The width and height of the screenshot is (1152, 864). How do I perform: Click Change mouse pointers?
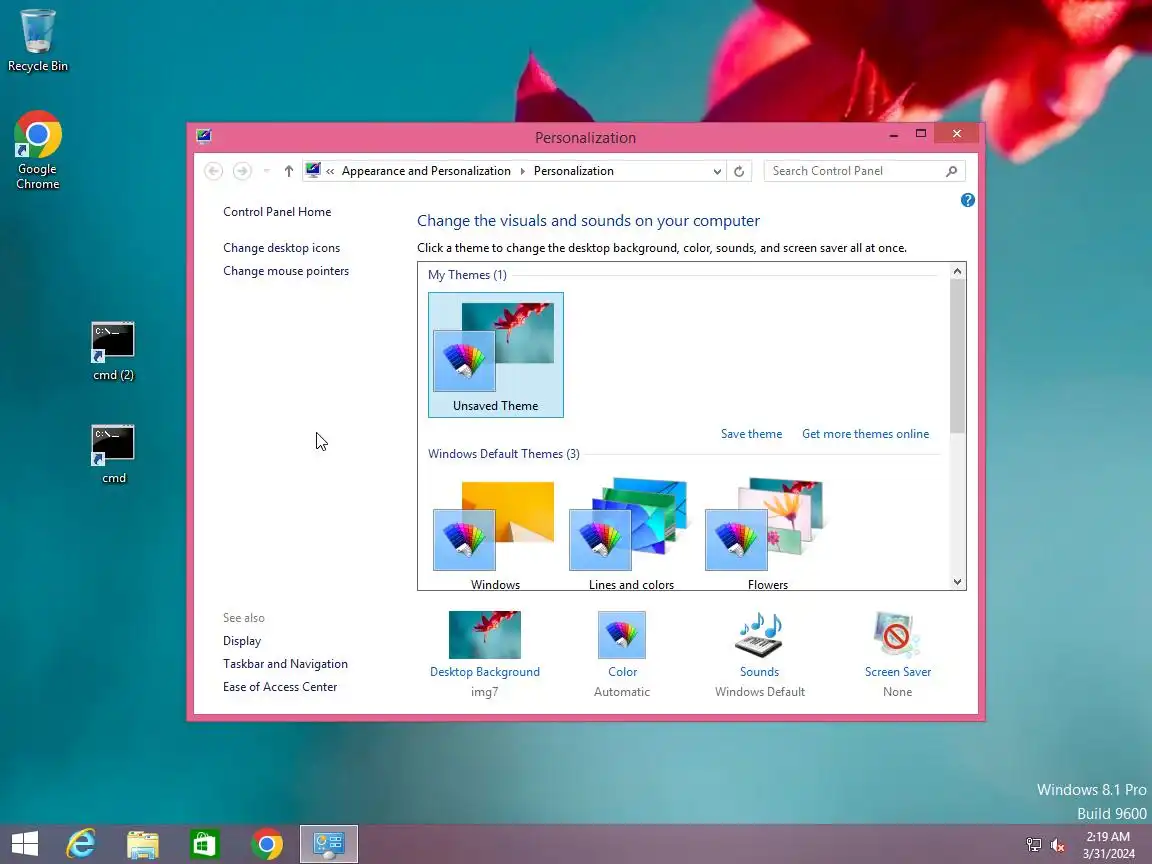286,270
